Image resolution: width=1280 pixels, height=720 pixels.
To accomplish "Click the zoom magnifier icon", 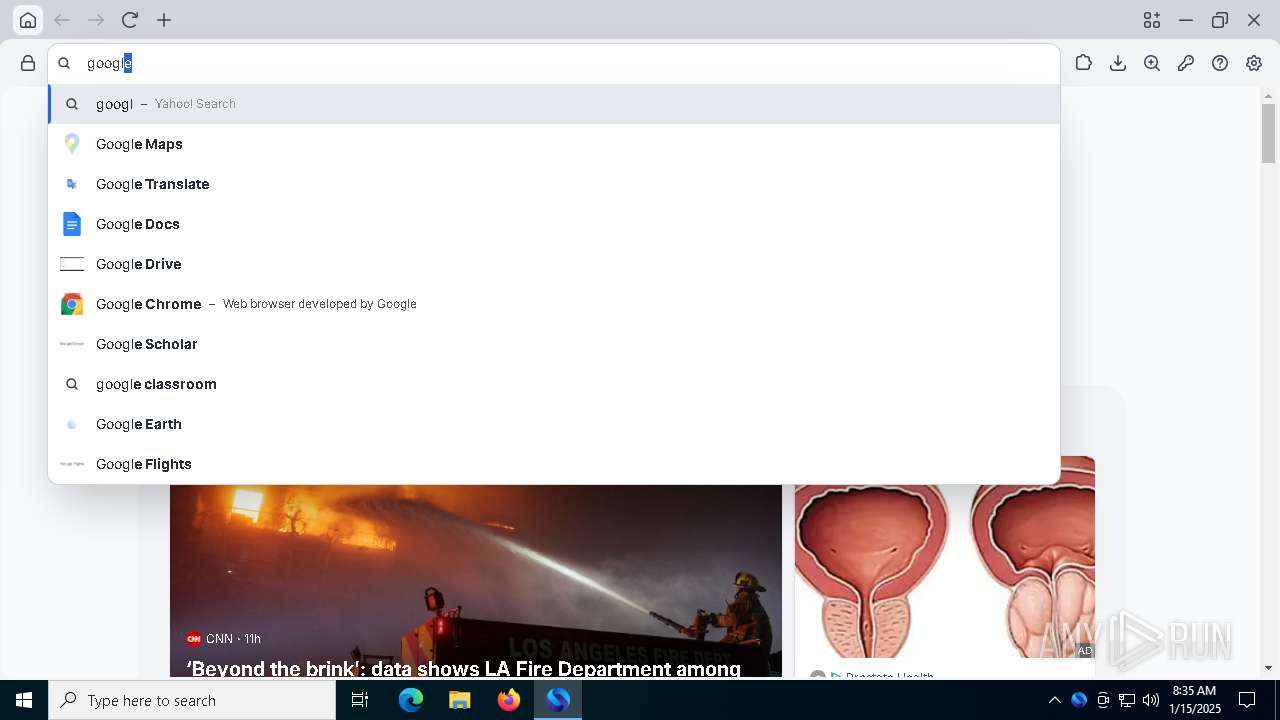I will (1152, 63).
